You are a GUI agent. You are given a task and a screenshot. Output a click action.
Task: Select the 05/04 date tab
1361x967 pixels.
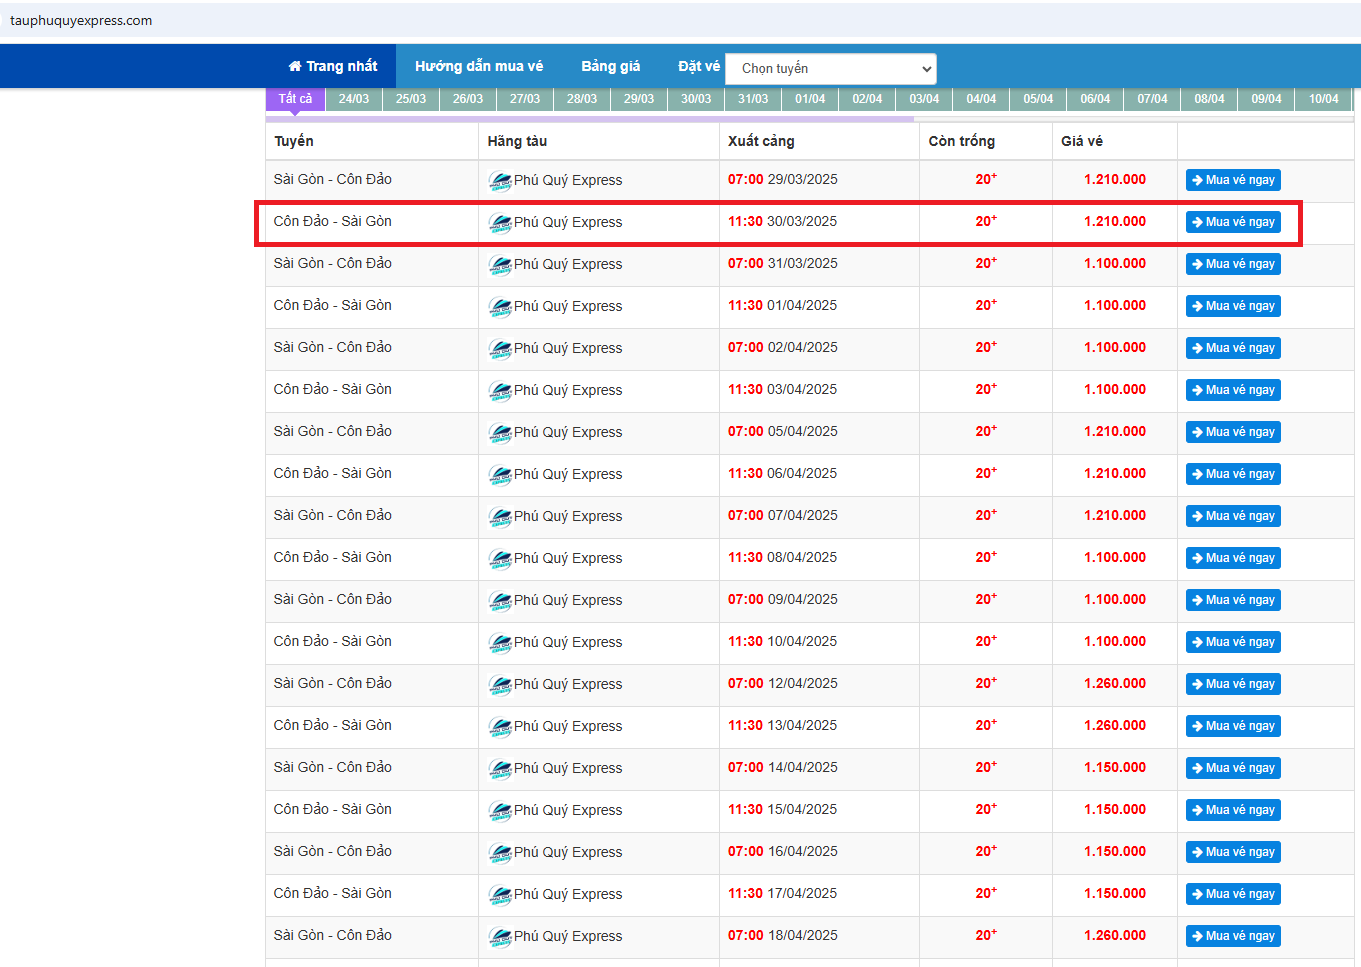point(1038,99)
